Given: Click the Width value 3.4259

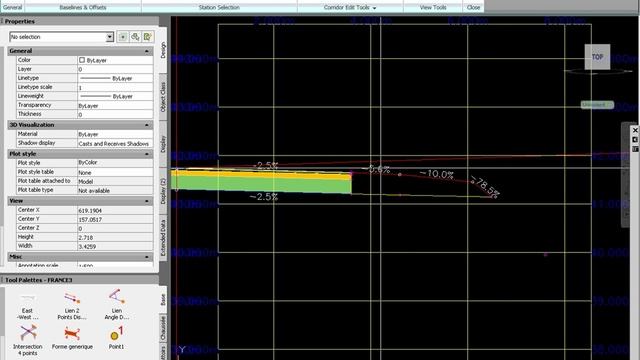Looking at the screenshot, I should (x=115, y=246).
